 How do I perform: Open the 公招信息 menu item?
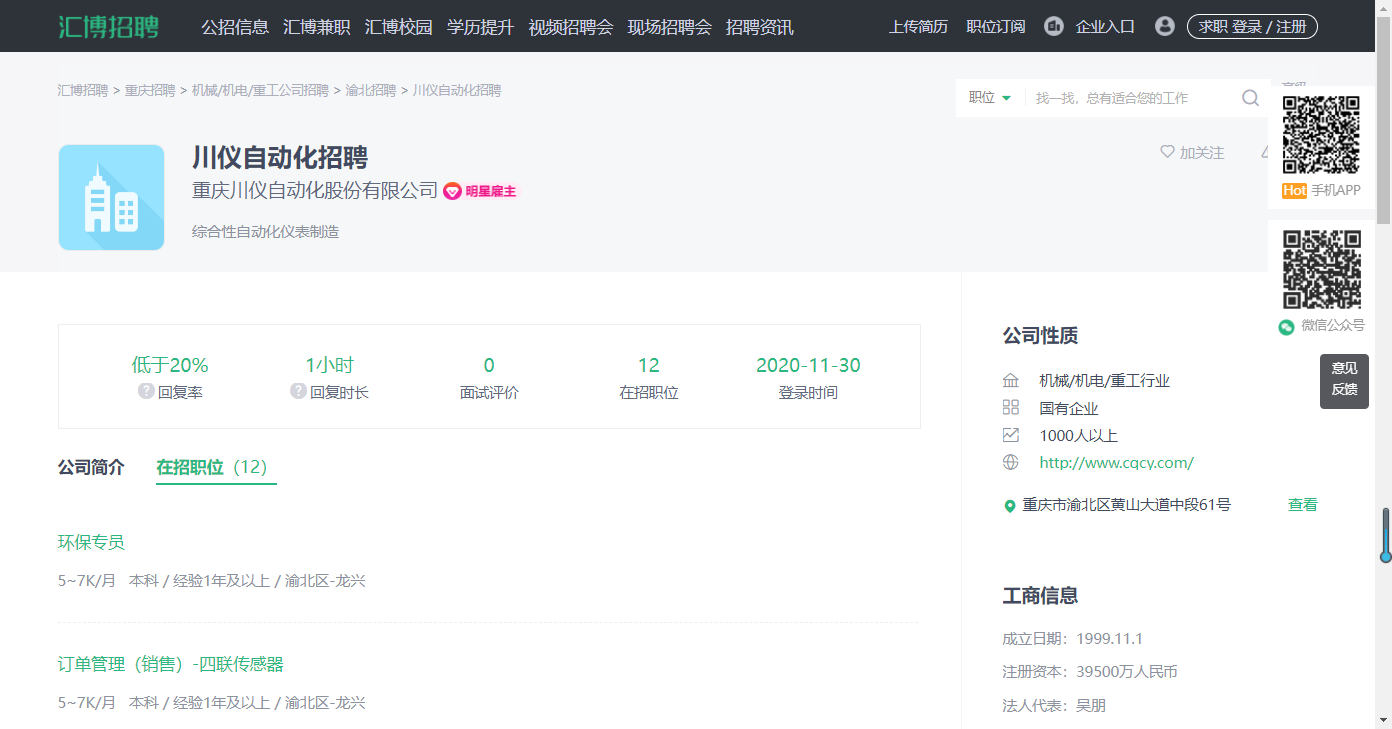click(235, 27)
